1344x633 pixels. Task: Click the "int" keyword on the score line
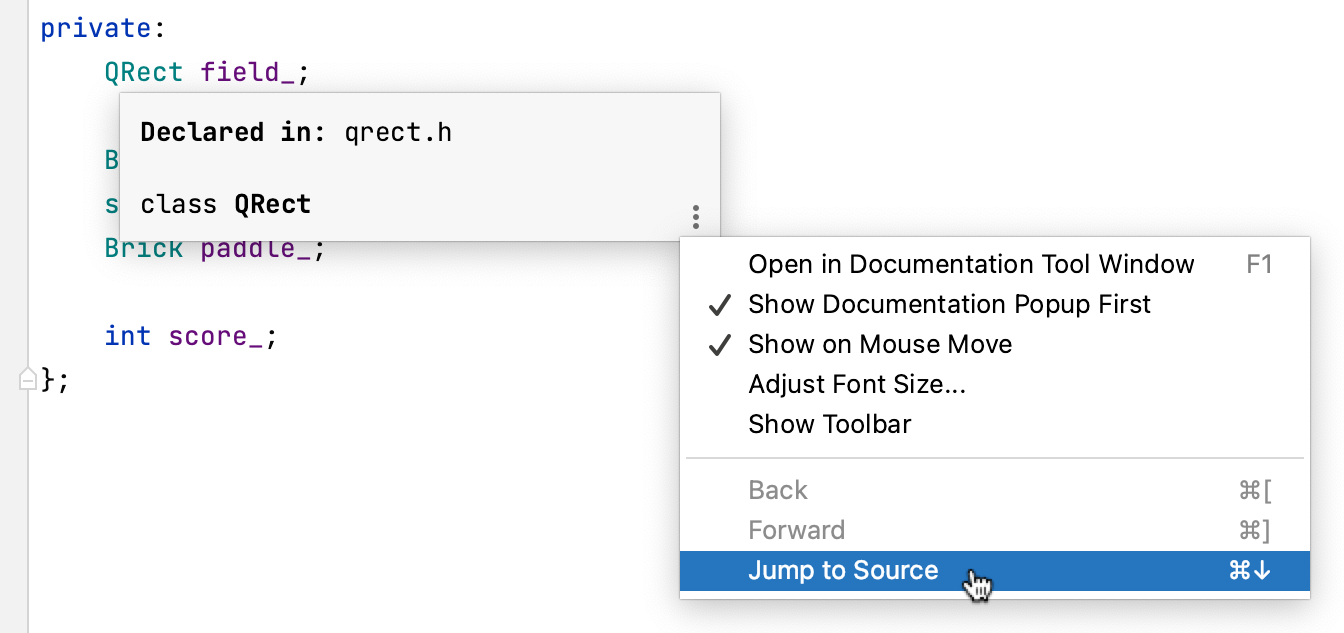pos(127,336)
